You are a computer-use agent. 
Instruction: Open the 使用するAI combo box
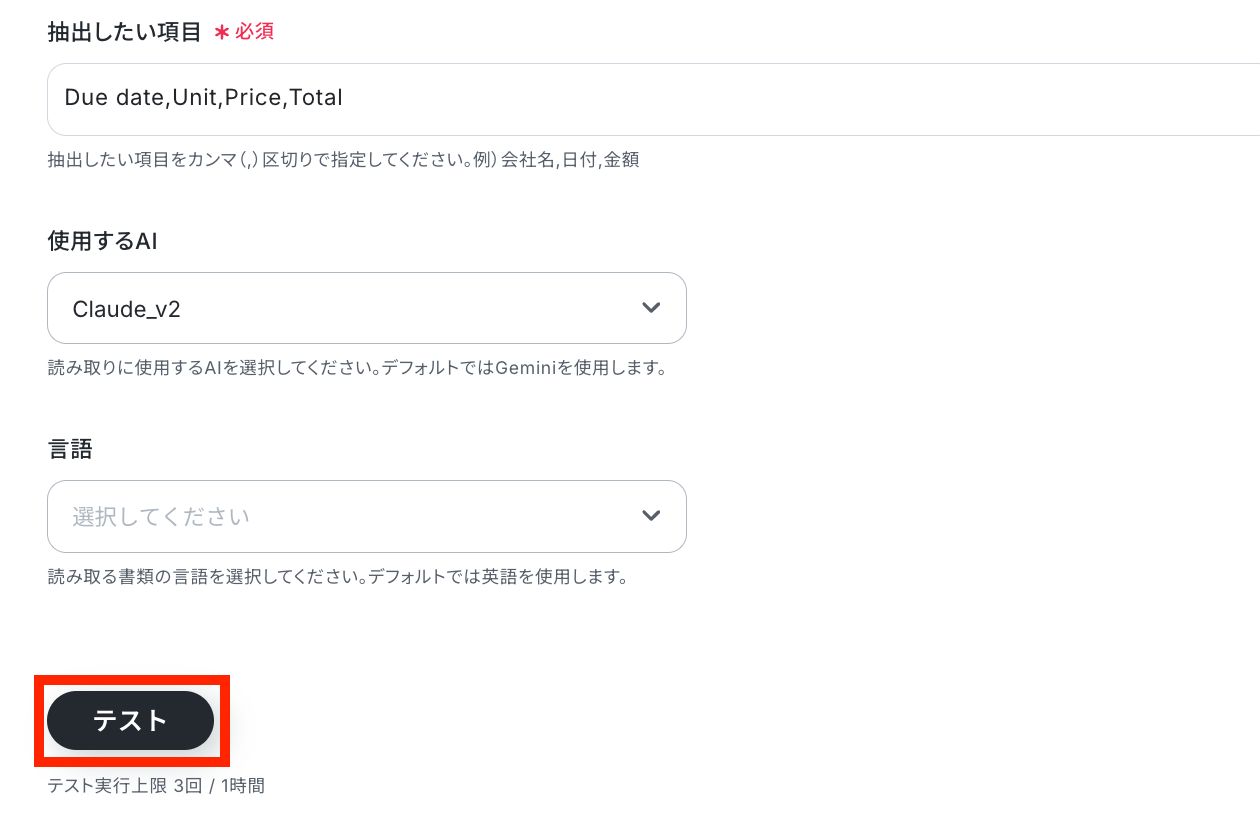366,308
